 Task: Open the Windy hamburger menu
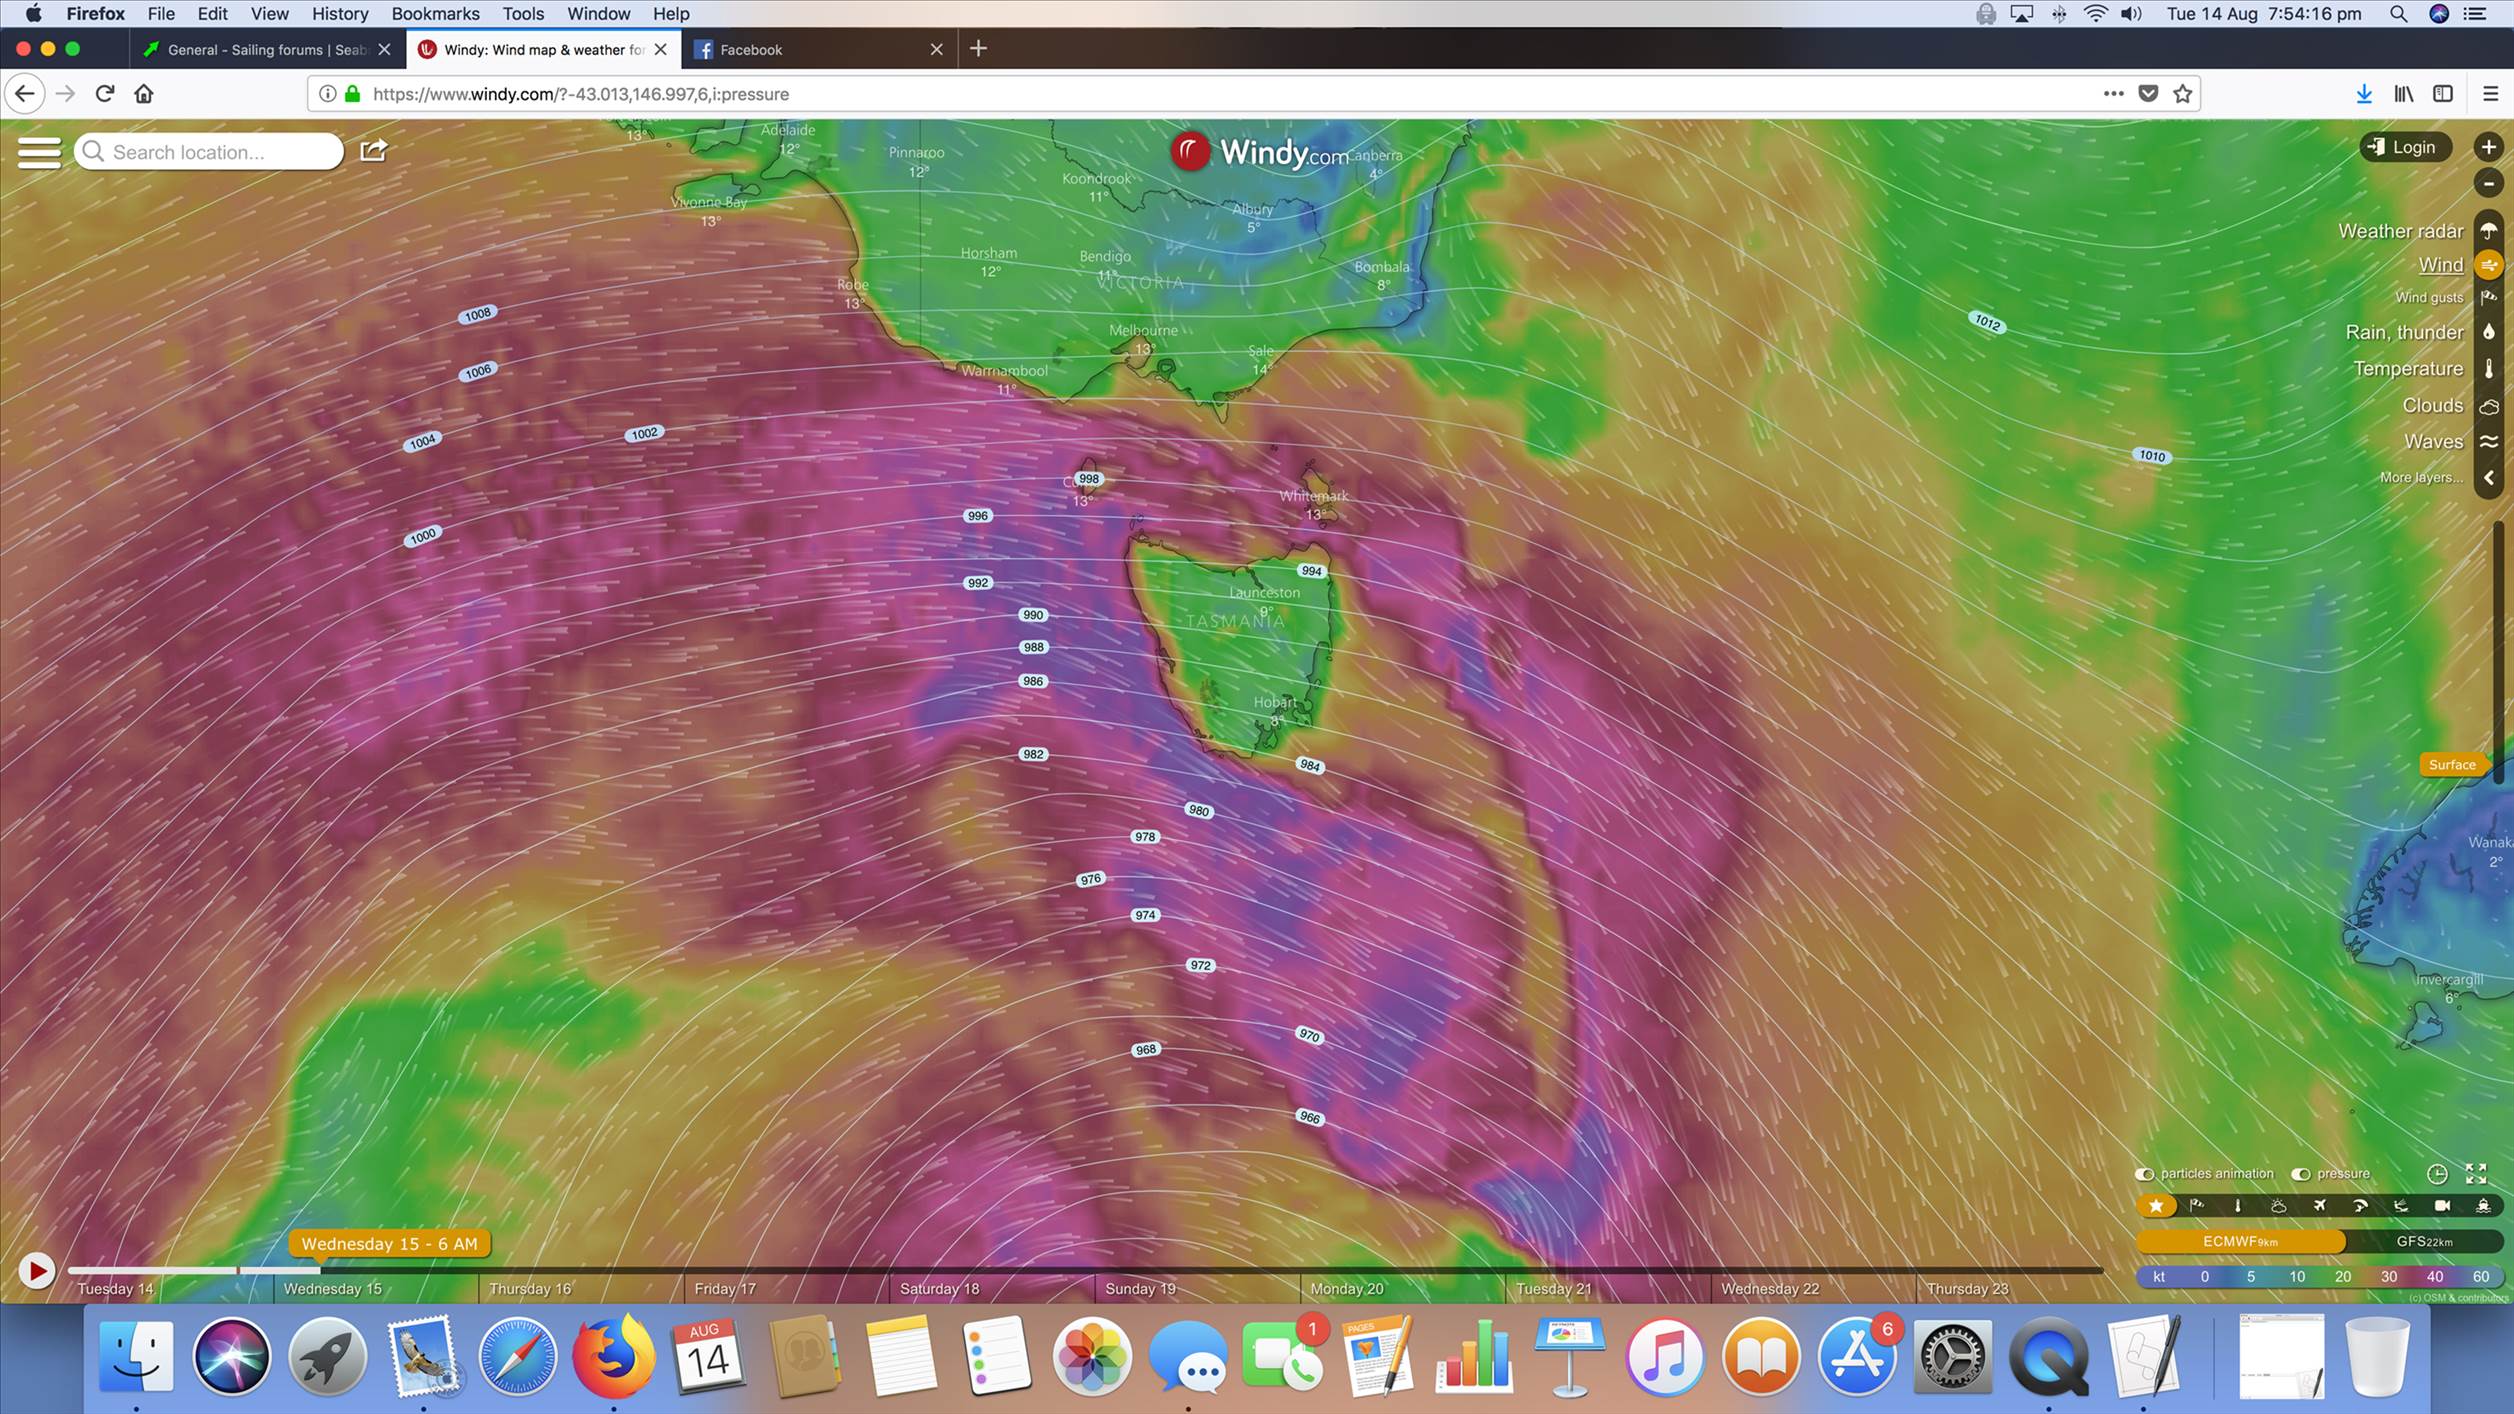click(39, 152)
